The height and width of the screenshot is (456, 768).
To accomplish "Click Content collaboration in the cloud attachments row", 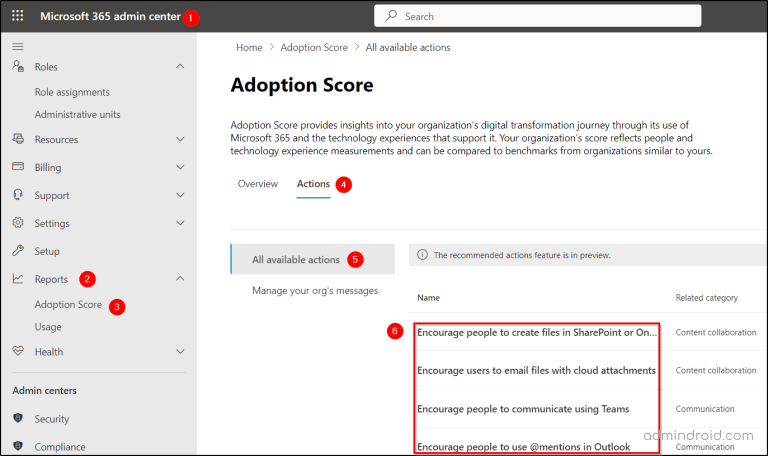I will (x=716, y=370).
